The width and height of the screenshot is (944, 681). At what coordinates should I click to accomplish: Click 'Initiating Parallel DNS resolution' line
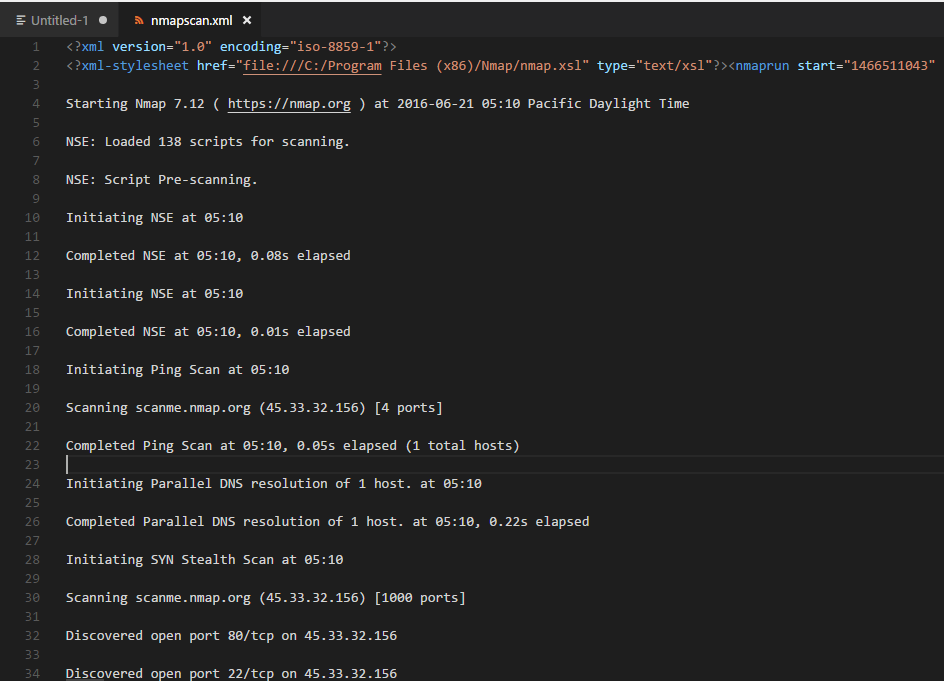pos(274,484)
